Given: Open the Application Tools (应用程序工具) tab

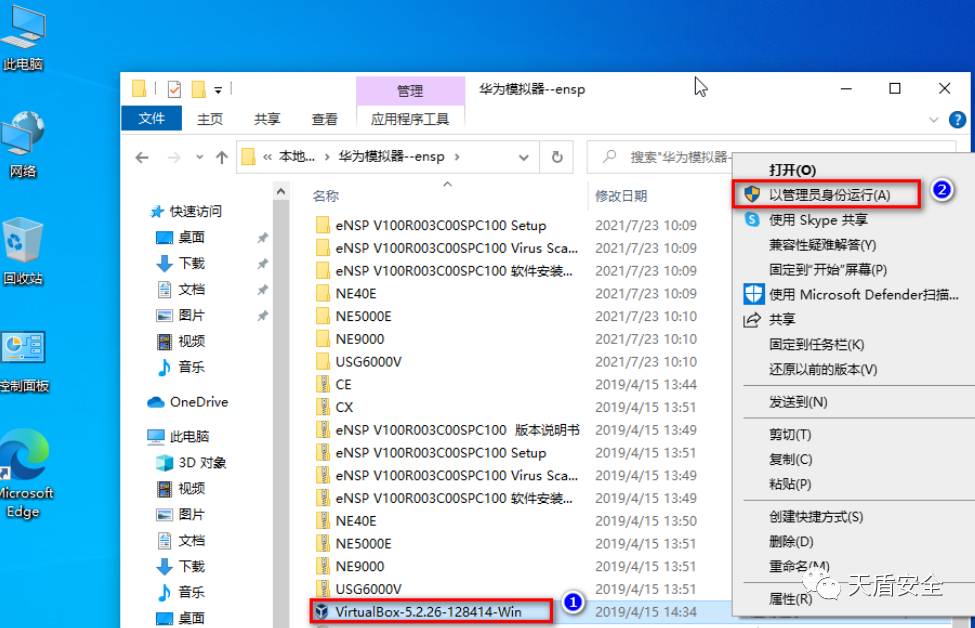Looking at the screenshot, I should pos(410,119).
